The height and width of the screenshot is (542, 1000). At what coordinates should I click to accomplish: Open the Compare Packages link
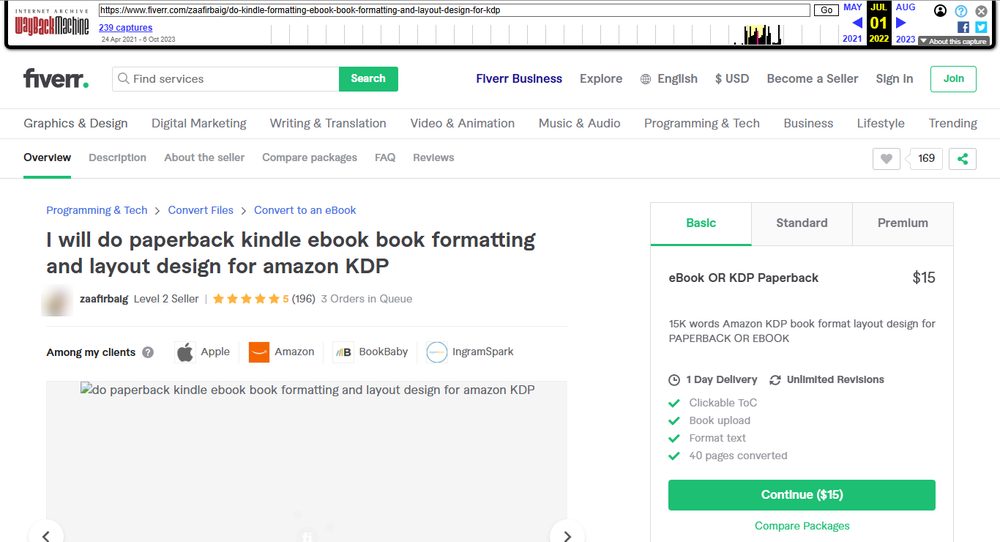point(802,526)
